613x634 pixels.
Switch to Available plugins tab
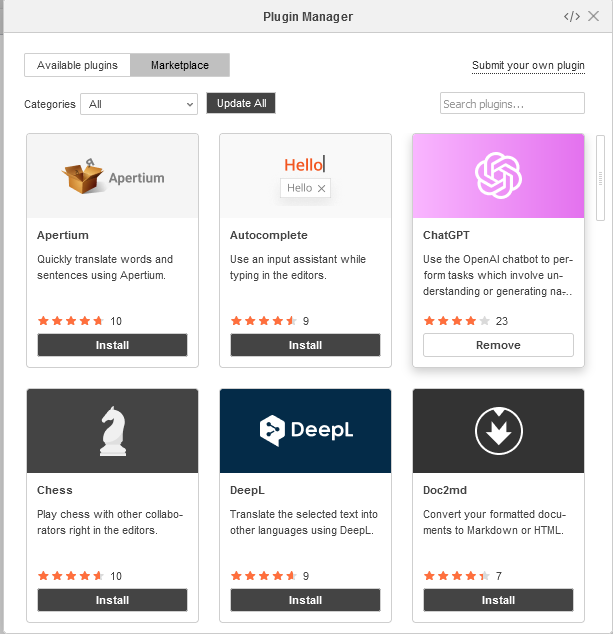[x=77, y=65]
